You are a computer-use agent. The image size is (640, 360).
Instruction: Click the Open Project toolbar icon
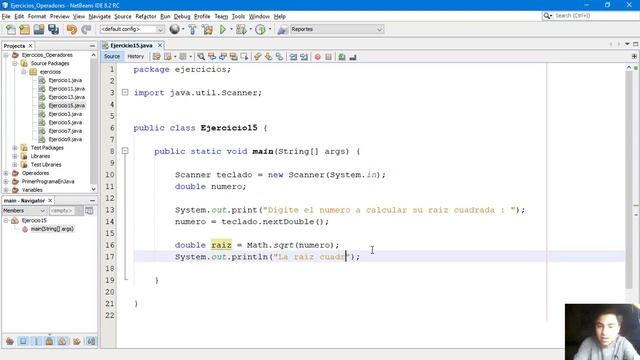pyautogui.click(x=39, y=29)
